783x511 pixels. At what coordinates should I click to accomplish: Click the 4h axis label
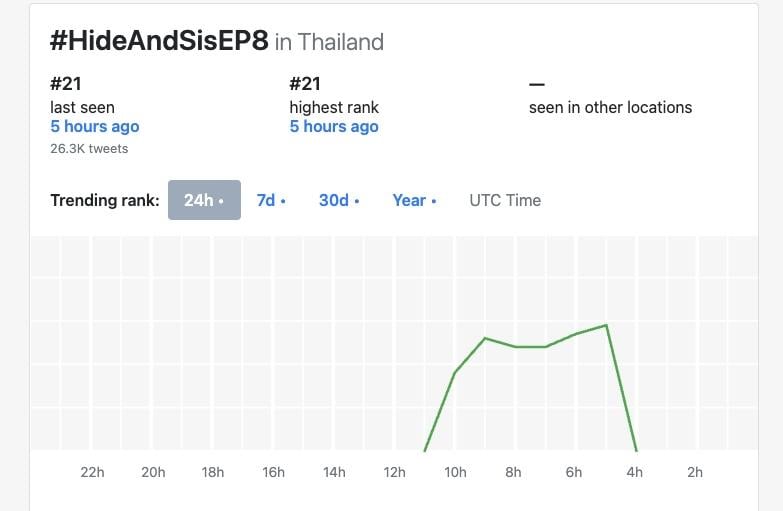635,472
